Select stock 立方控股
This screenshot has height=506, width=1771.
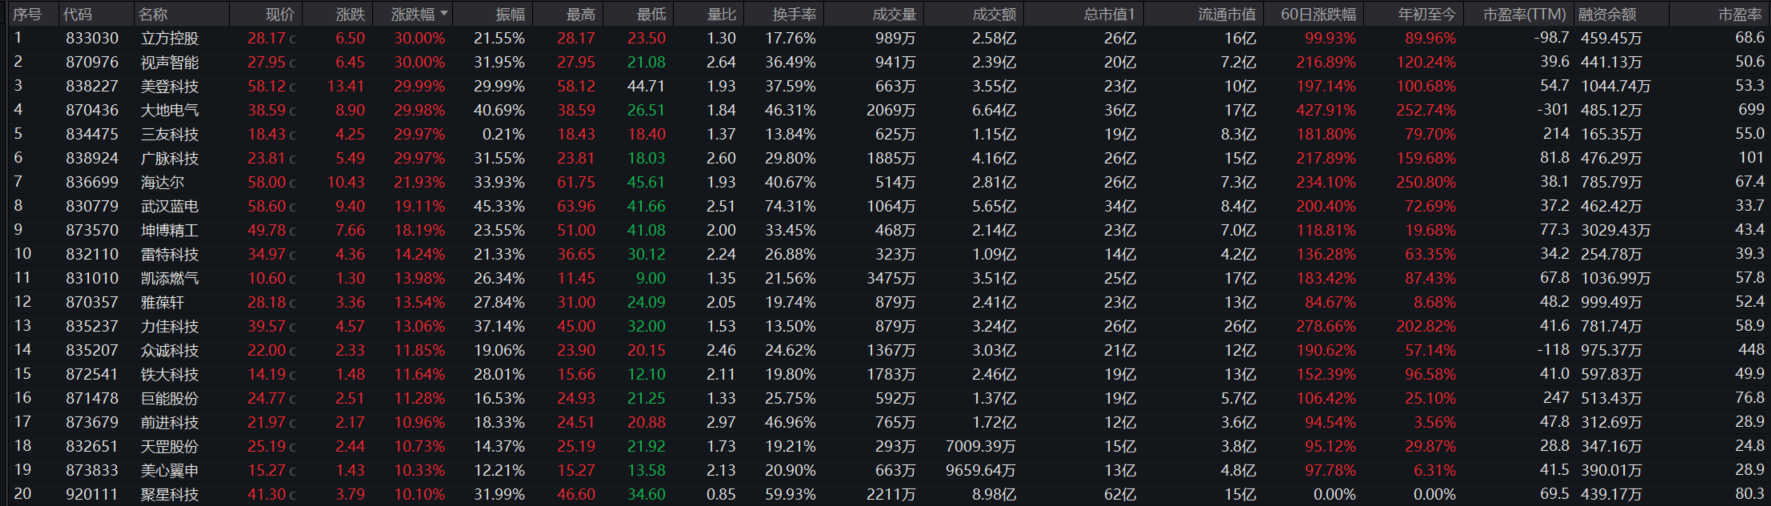(x=169, y=38)
